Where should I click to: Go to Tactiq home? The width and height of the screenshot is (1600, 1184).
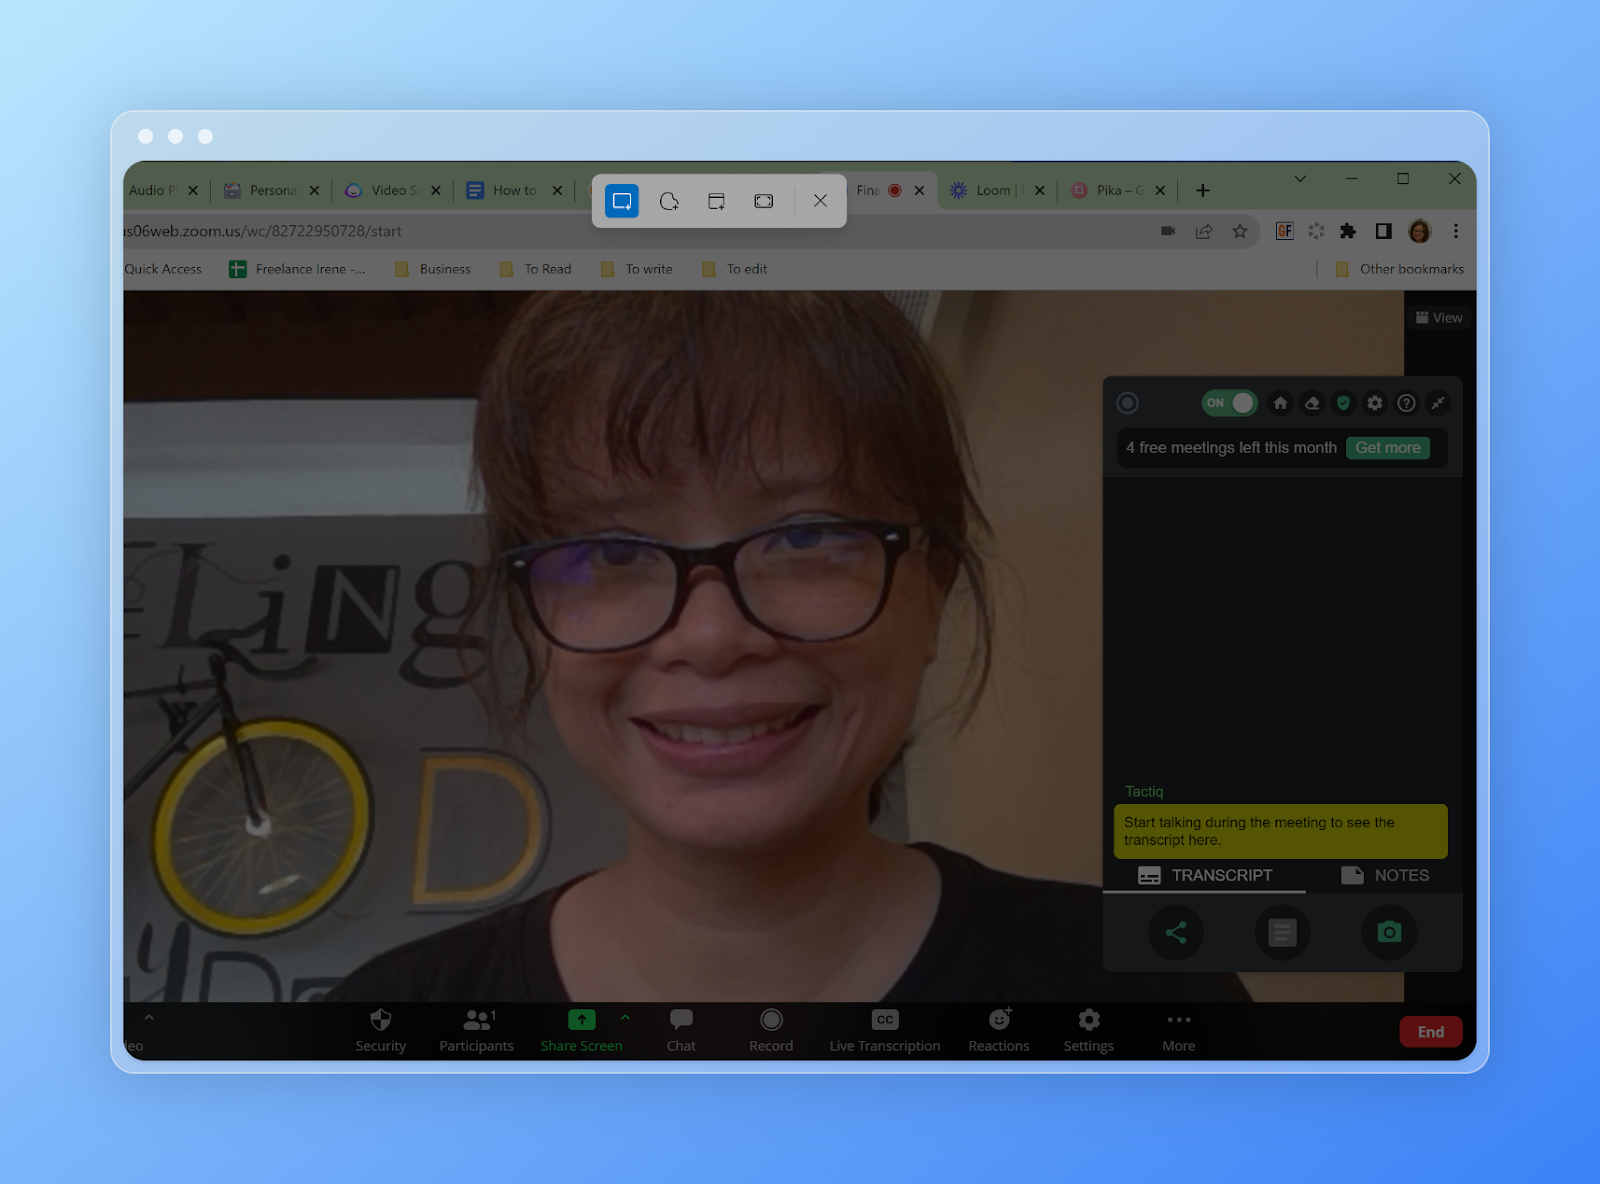pyautogui.click(x=1280, y=404)
